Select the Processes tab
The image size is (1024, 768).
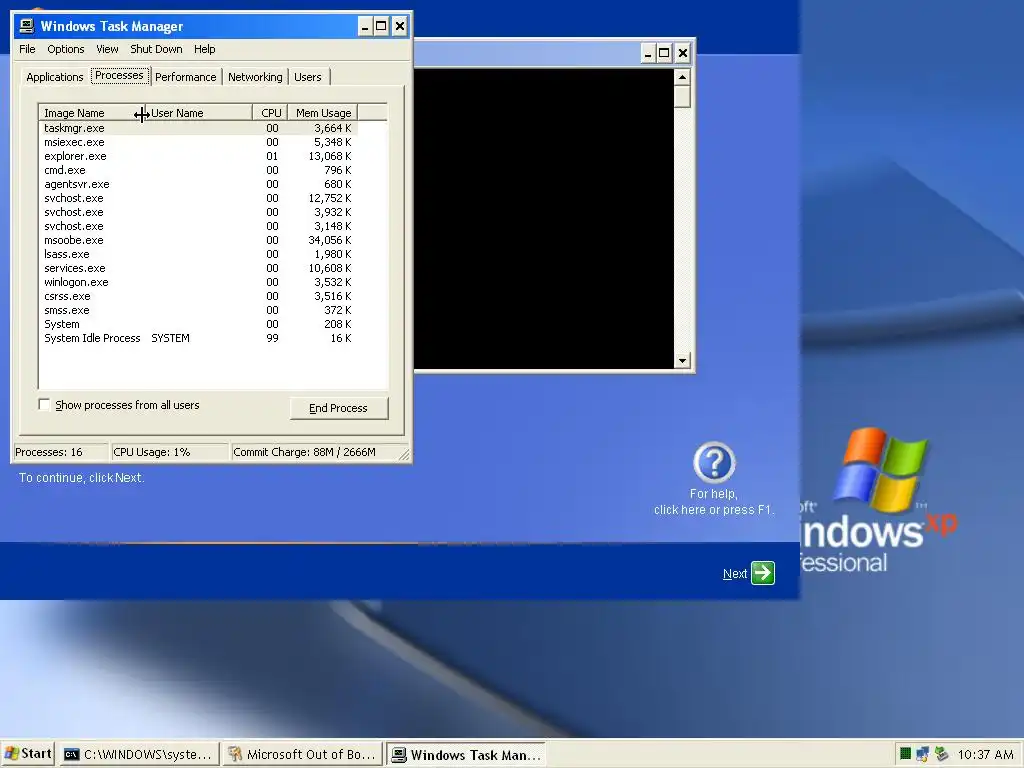(x=119, y=76)
